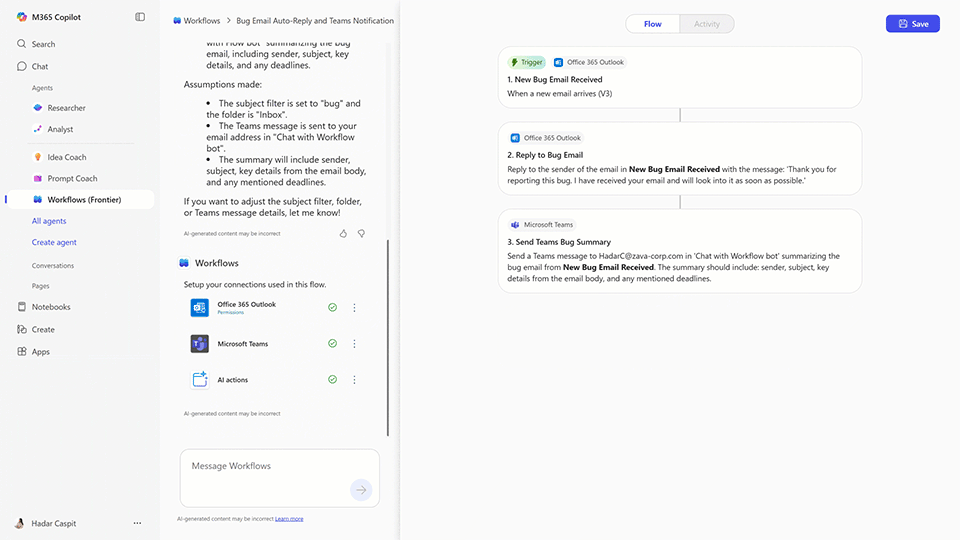Give thumbs down to the response
Viewport: 960px width, 540px height.
point(361,233)
